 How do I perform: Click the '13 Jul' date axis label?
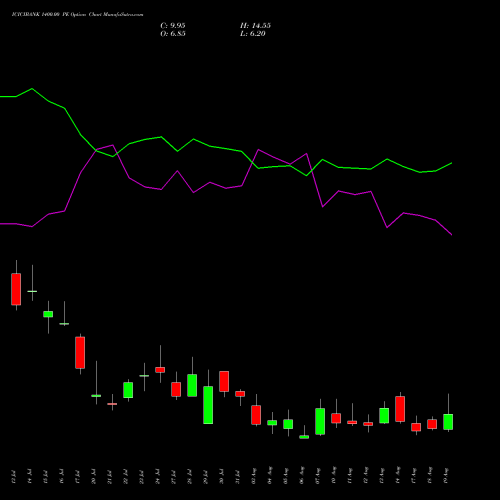click(13, 477)
